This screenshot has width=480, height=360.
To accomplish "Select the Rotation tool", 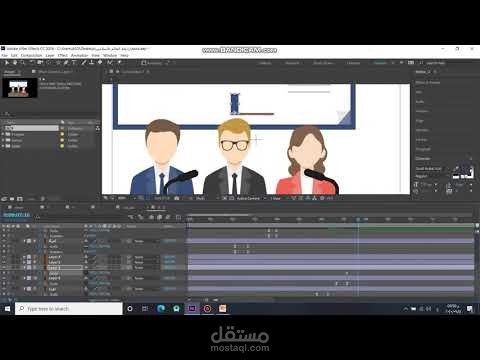I will (x=32, y=63).
